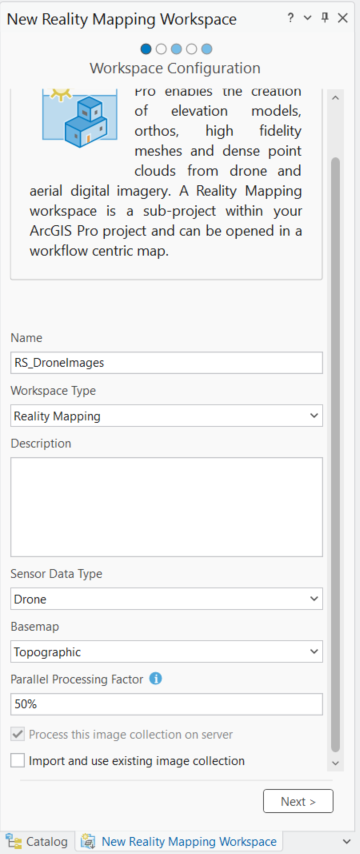
Task: Click the building illustration icon
Action: [80, 119]
